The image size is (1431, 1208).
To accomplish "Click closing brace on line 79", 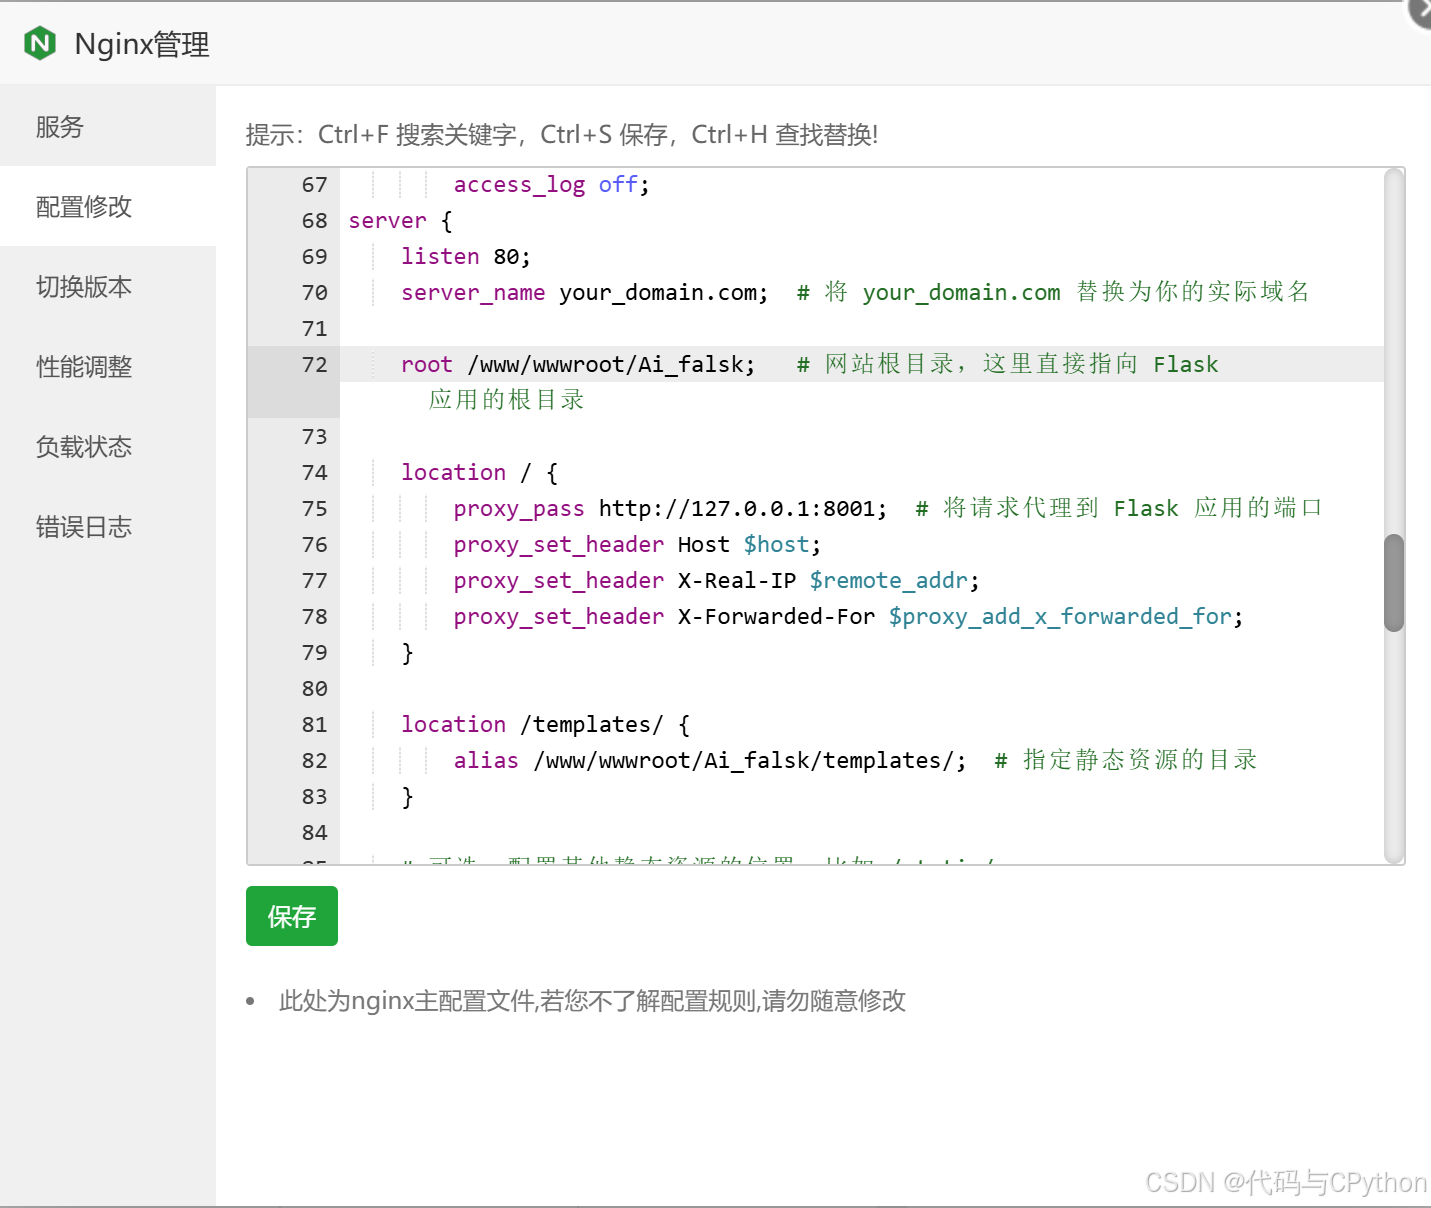I will click(407, 653).
